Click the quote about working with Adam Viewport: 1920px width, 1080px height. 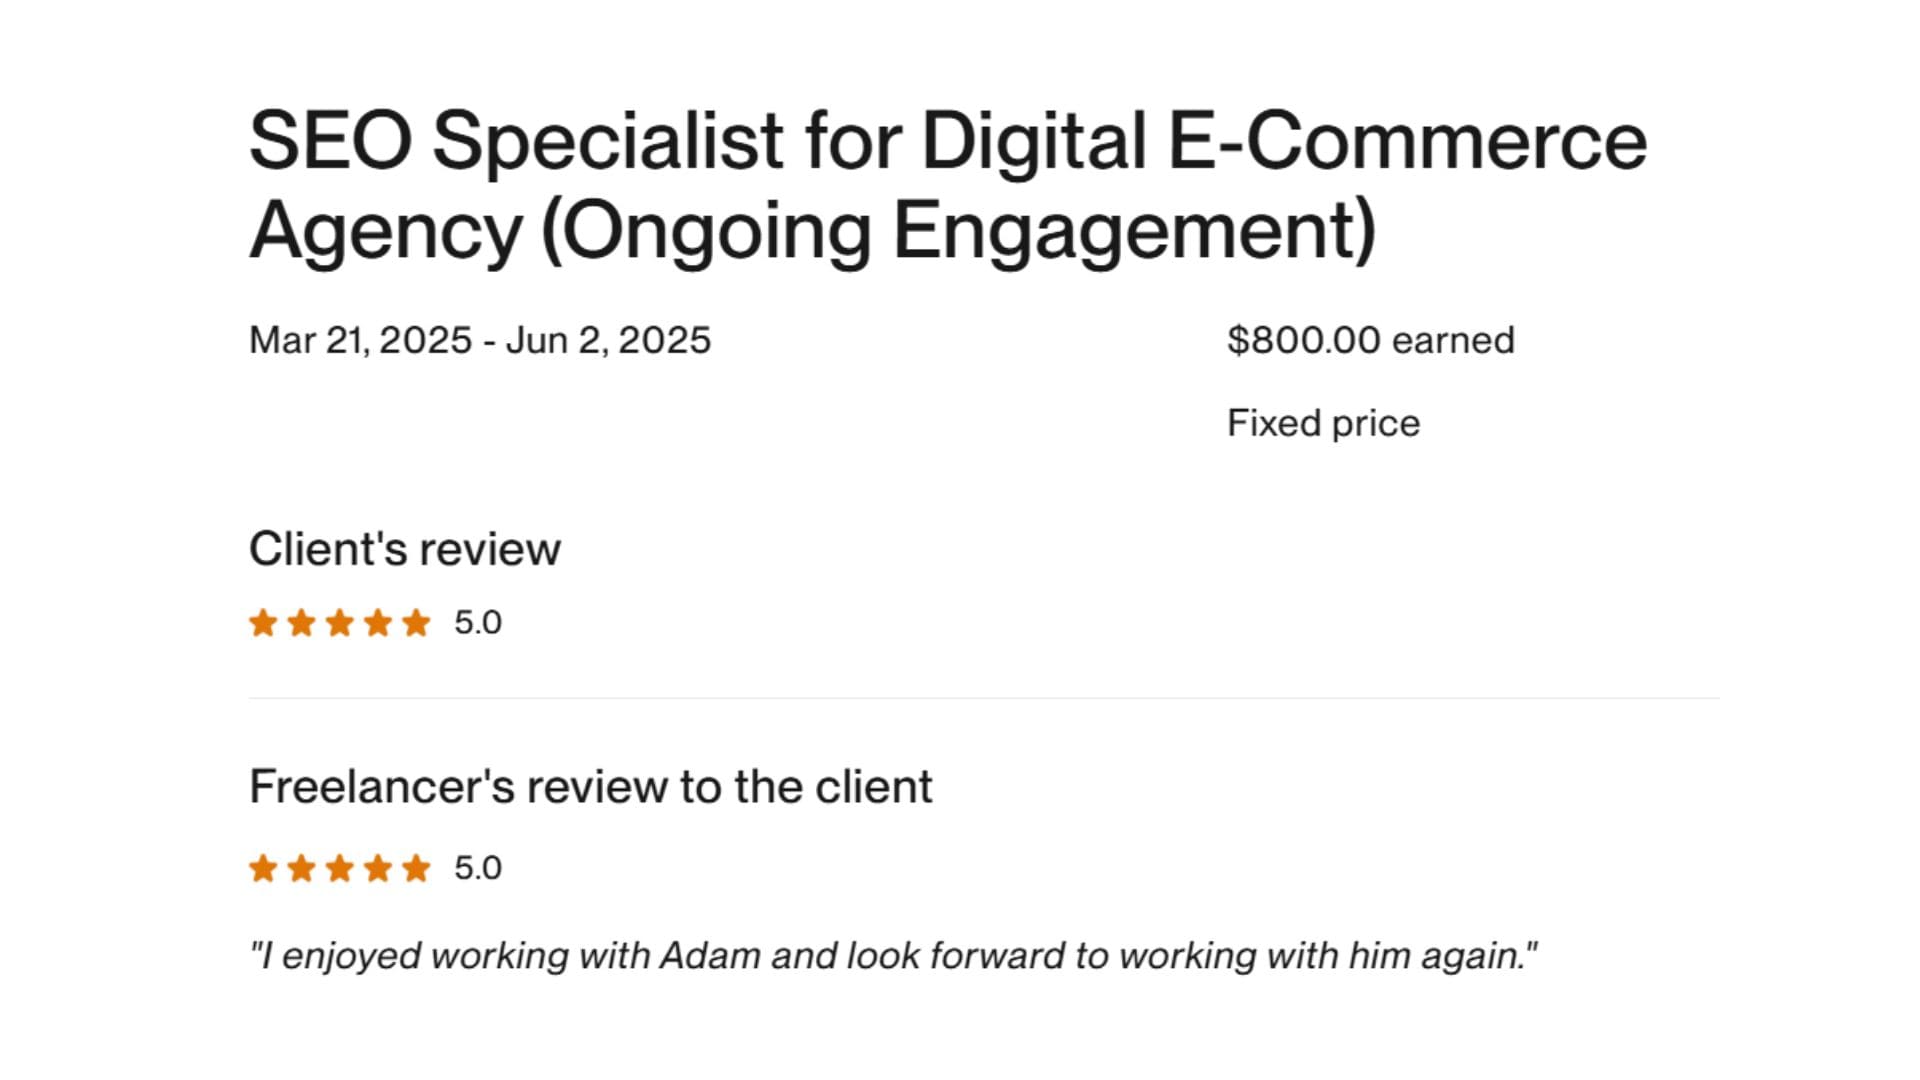893,956
